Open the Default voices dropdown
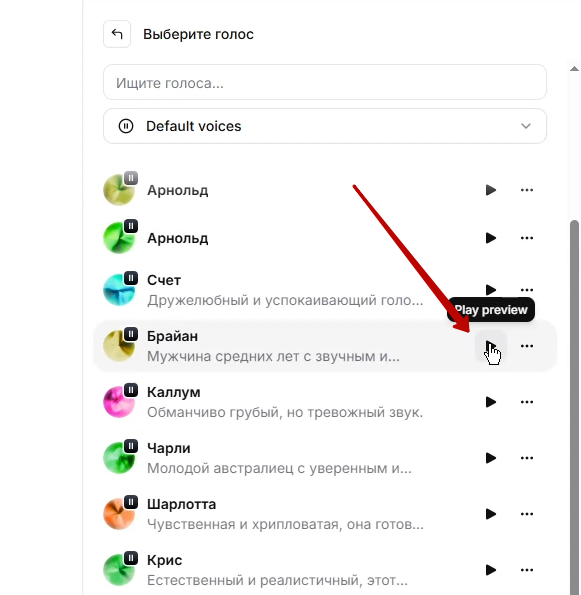The height and width of the screenshot is (595, 581). coord(325,126)
